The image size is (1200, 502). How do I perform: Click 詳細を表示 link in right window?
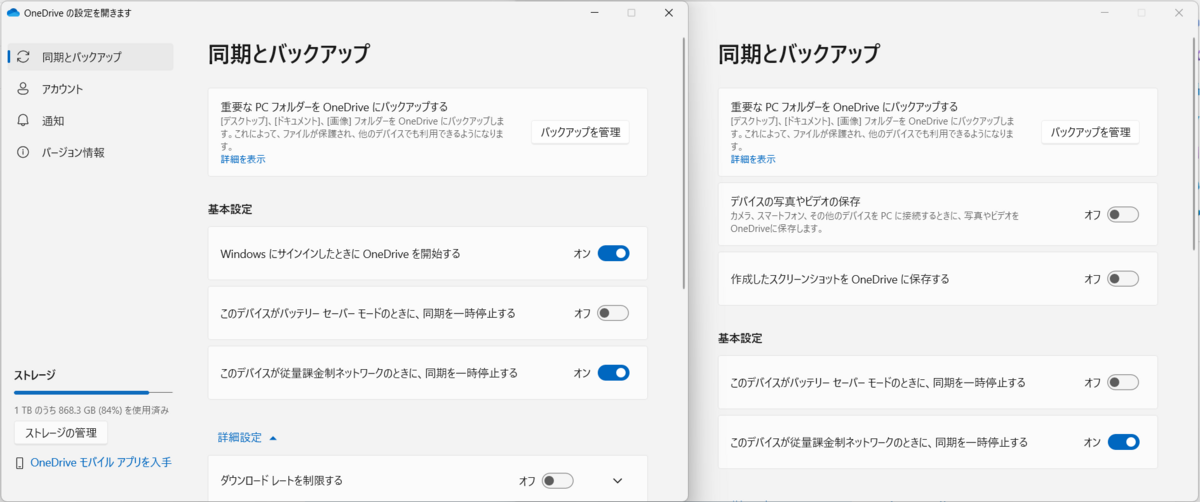(753, 159)
